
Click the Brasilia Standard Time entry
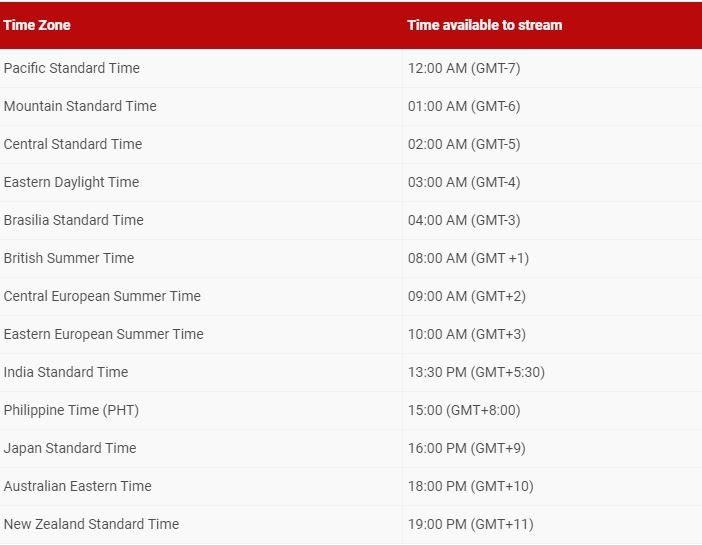(73, 220)
